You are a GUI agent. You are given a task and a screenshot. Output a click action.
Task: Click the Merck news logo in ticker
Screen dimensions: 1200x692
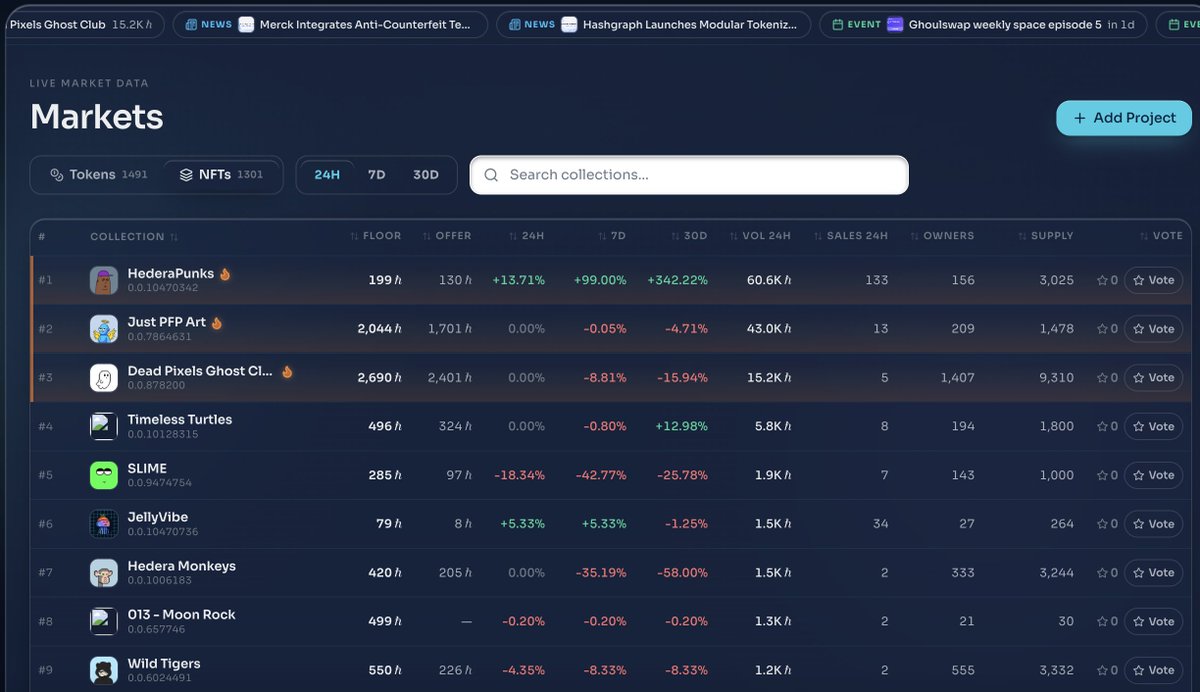(246, 24)
